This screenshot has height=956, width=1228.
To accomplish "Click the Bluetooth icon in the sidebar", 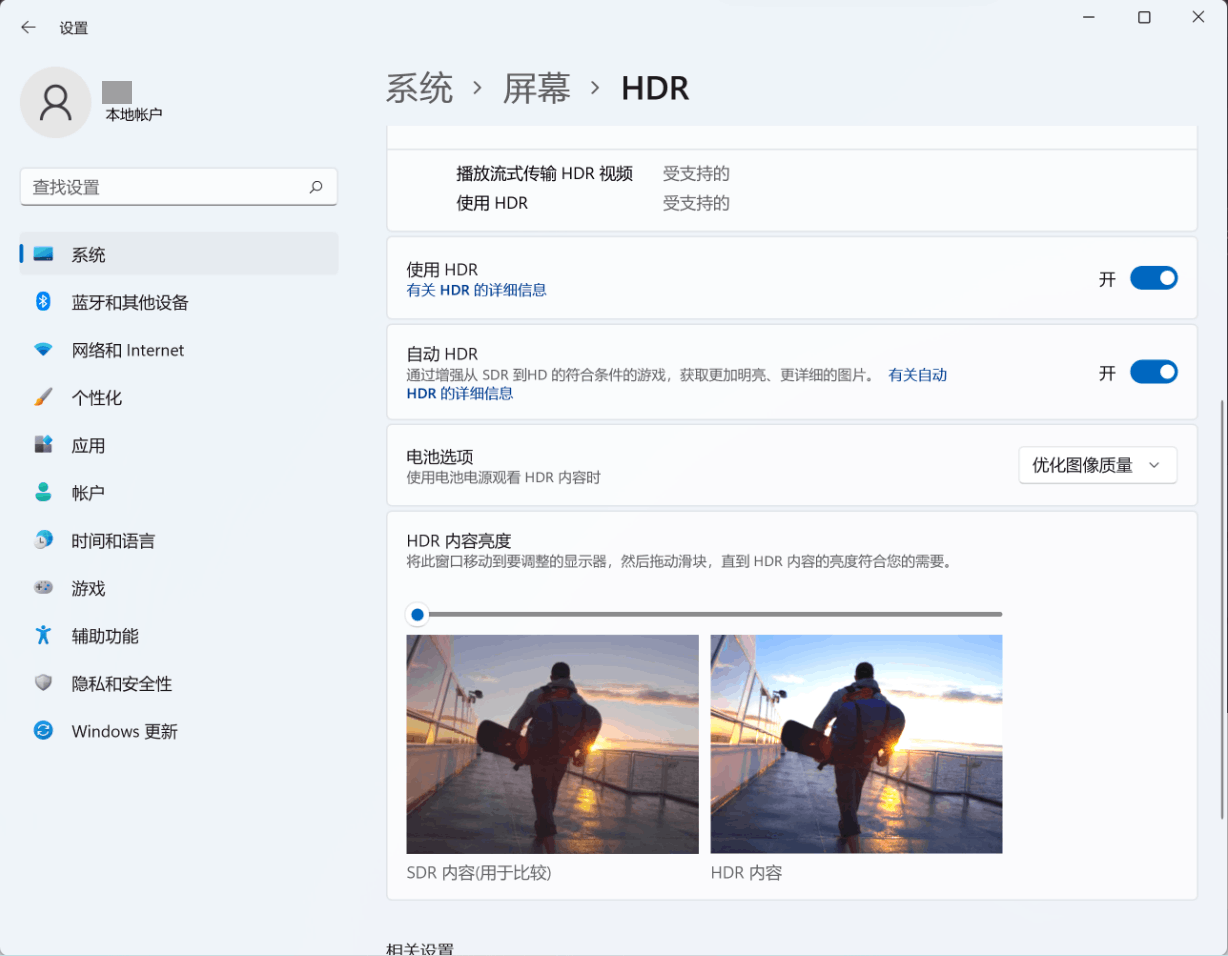I will click(43, 301).
